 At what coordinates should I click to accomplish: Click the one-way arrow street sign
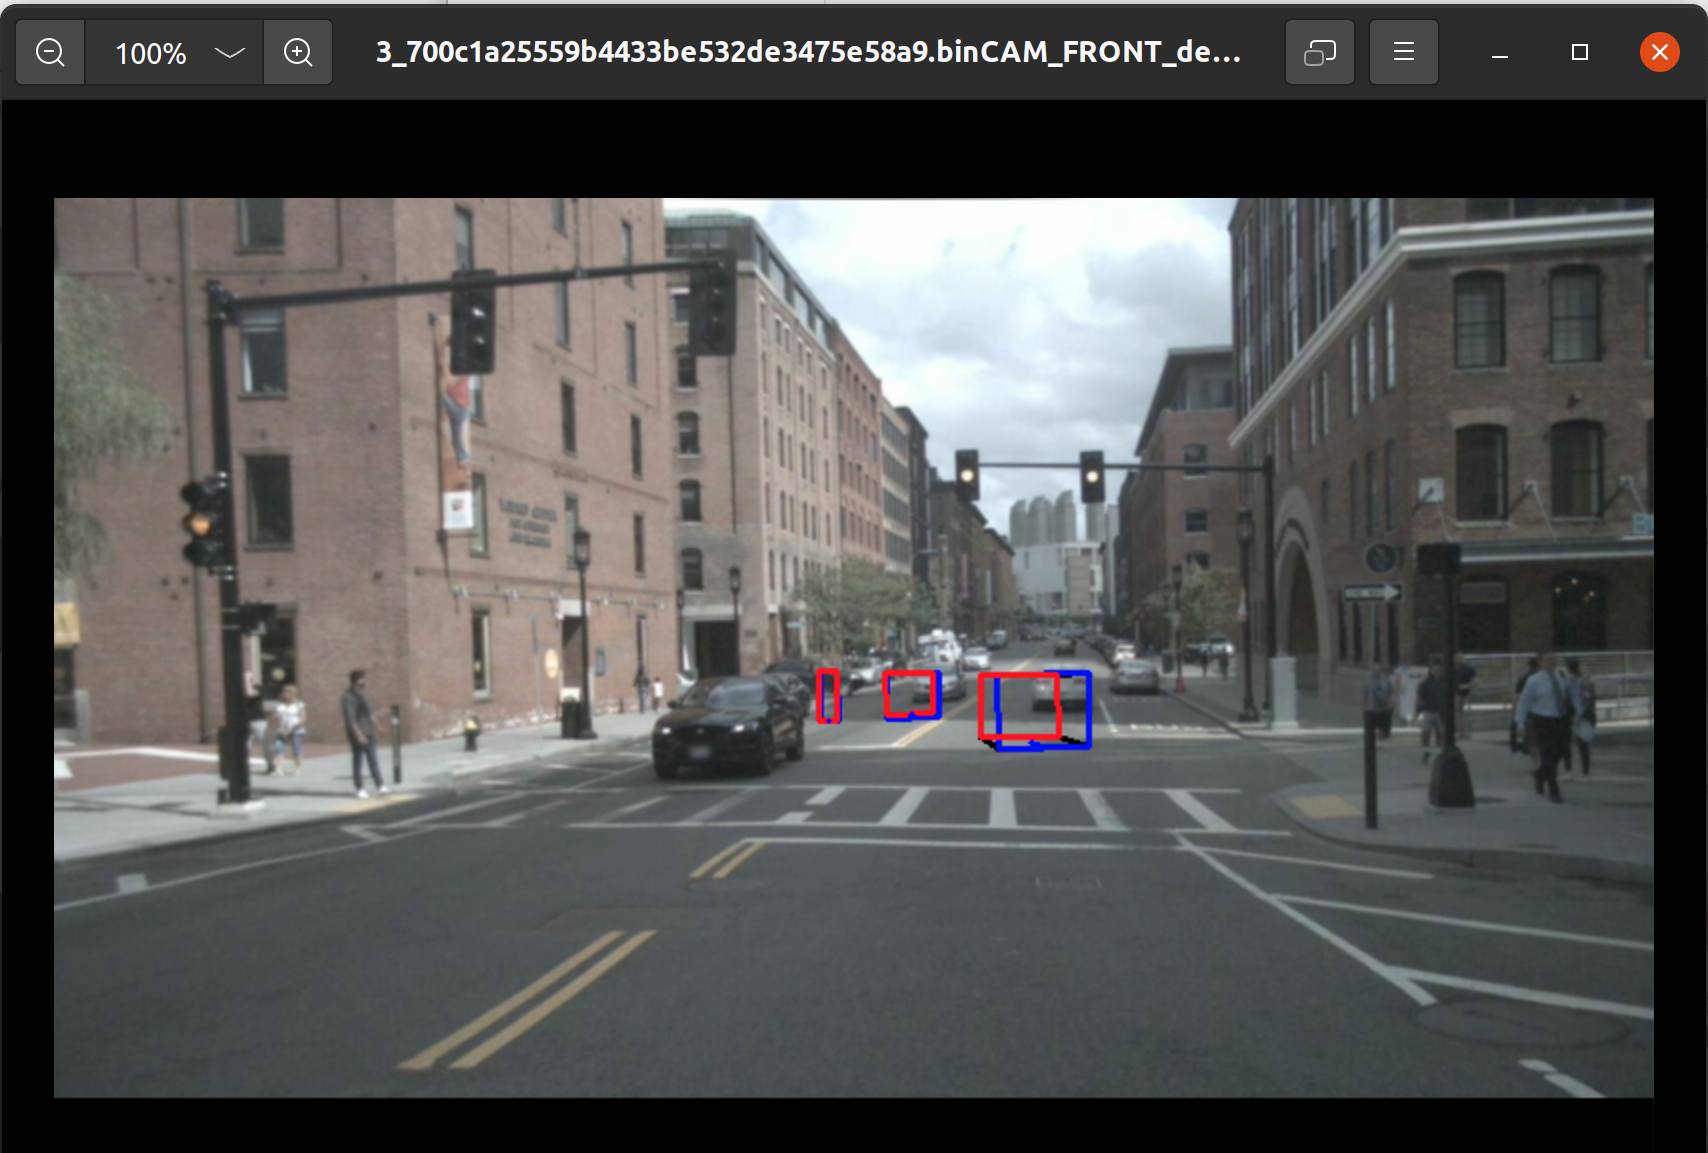pyautogui.click(x=1371, y=593)
